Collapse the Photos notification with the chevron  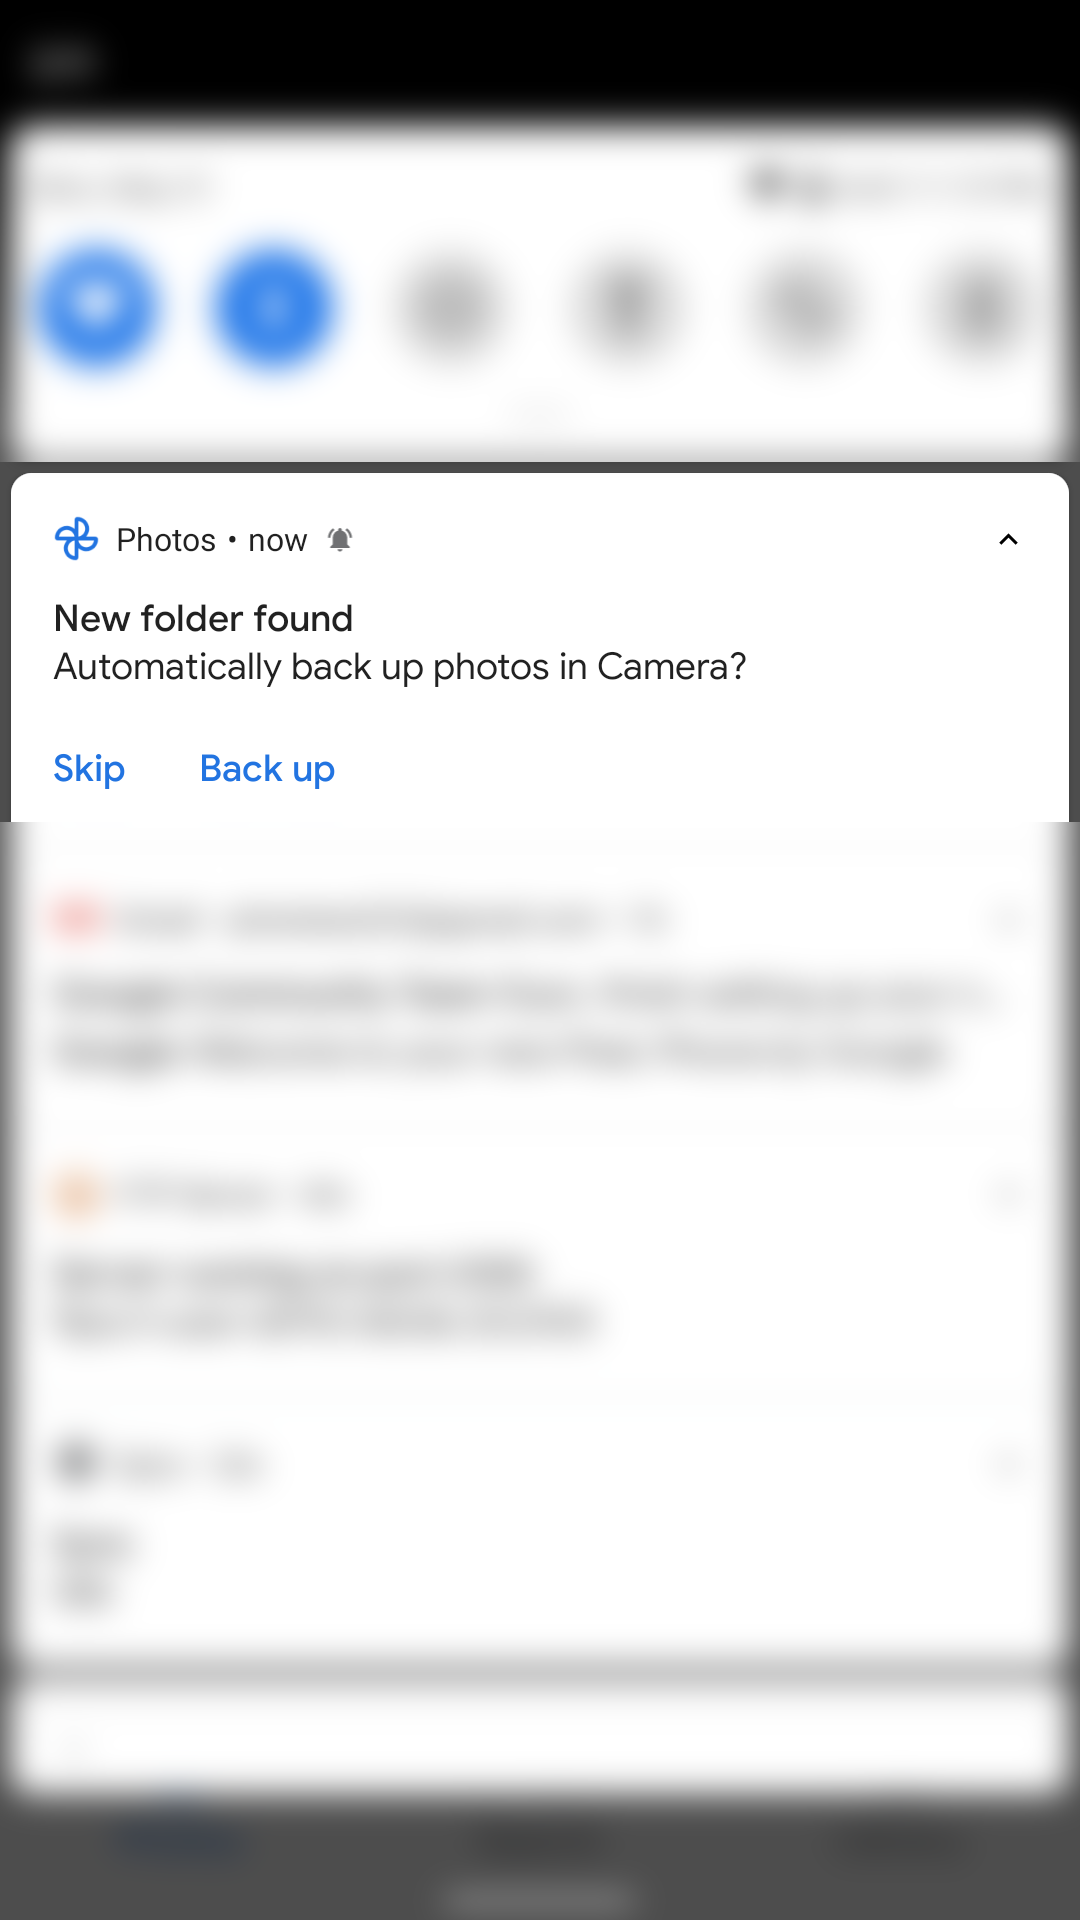1009,539
